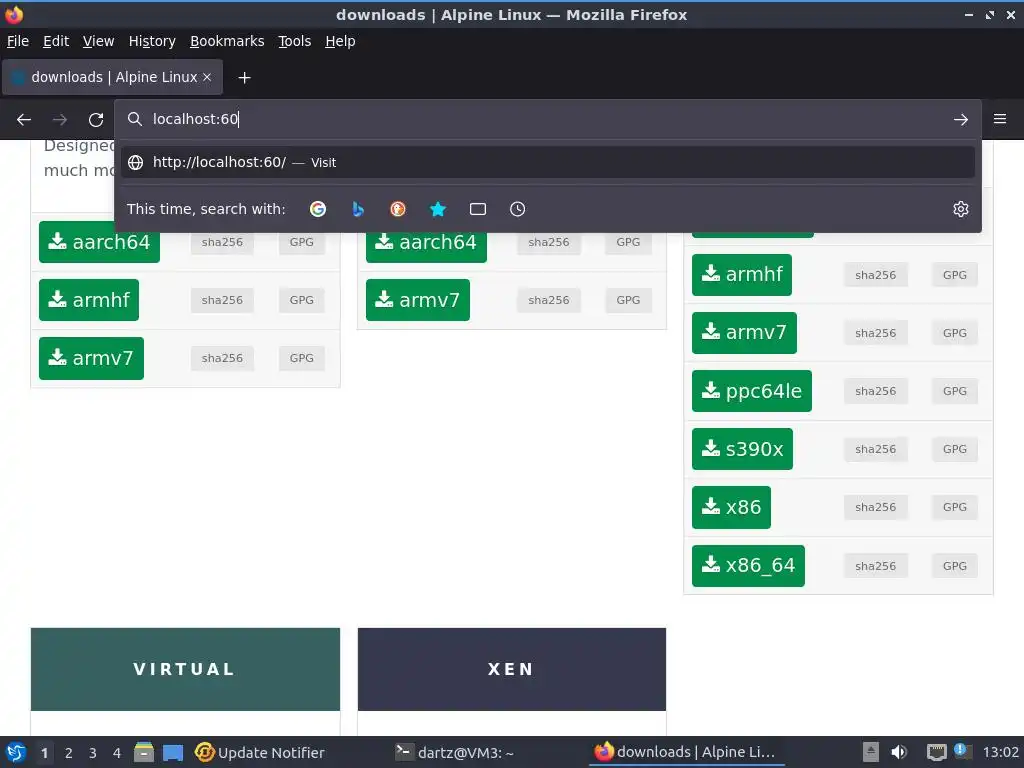The width and height of the screenshot is (1024, 768).
Task: Open sha256 for middle-column armv7
Action: (x=549, y=300)
